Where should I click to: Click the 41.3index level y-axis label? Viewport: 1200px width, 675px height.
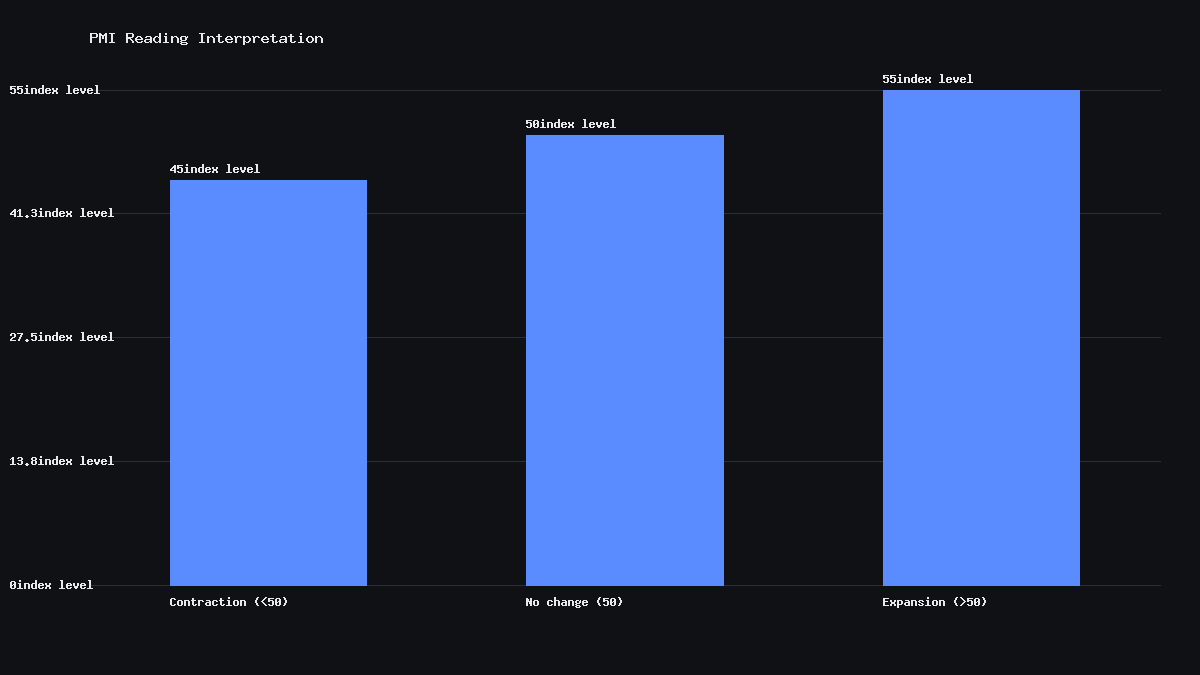[x=62, y=213]
